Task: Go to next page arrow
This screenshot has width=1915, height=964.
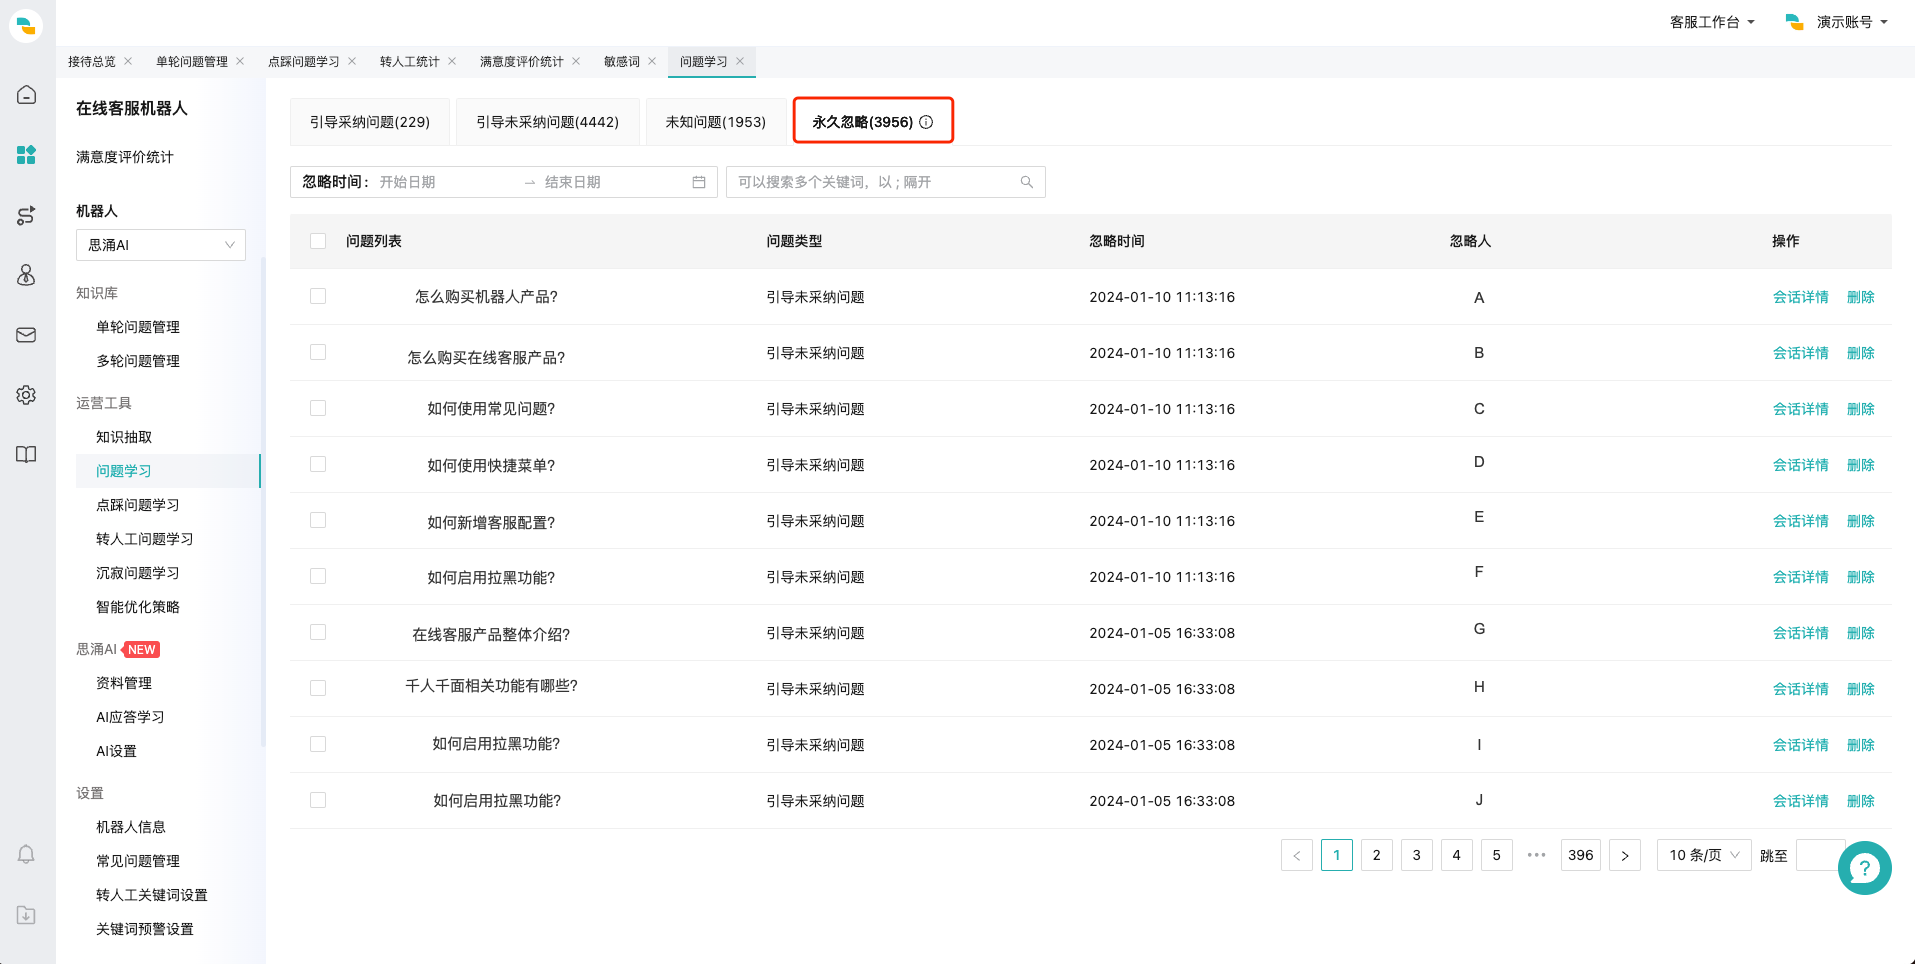Action: click(1625, 855)
